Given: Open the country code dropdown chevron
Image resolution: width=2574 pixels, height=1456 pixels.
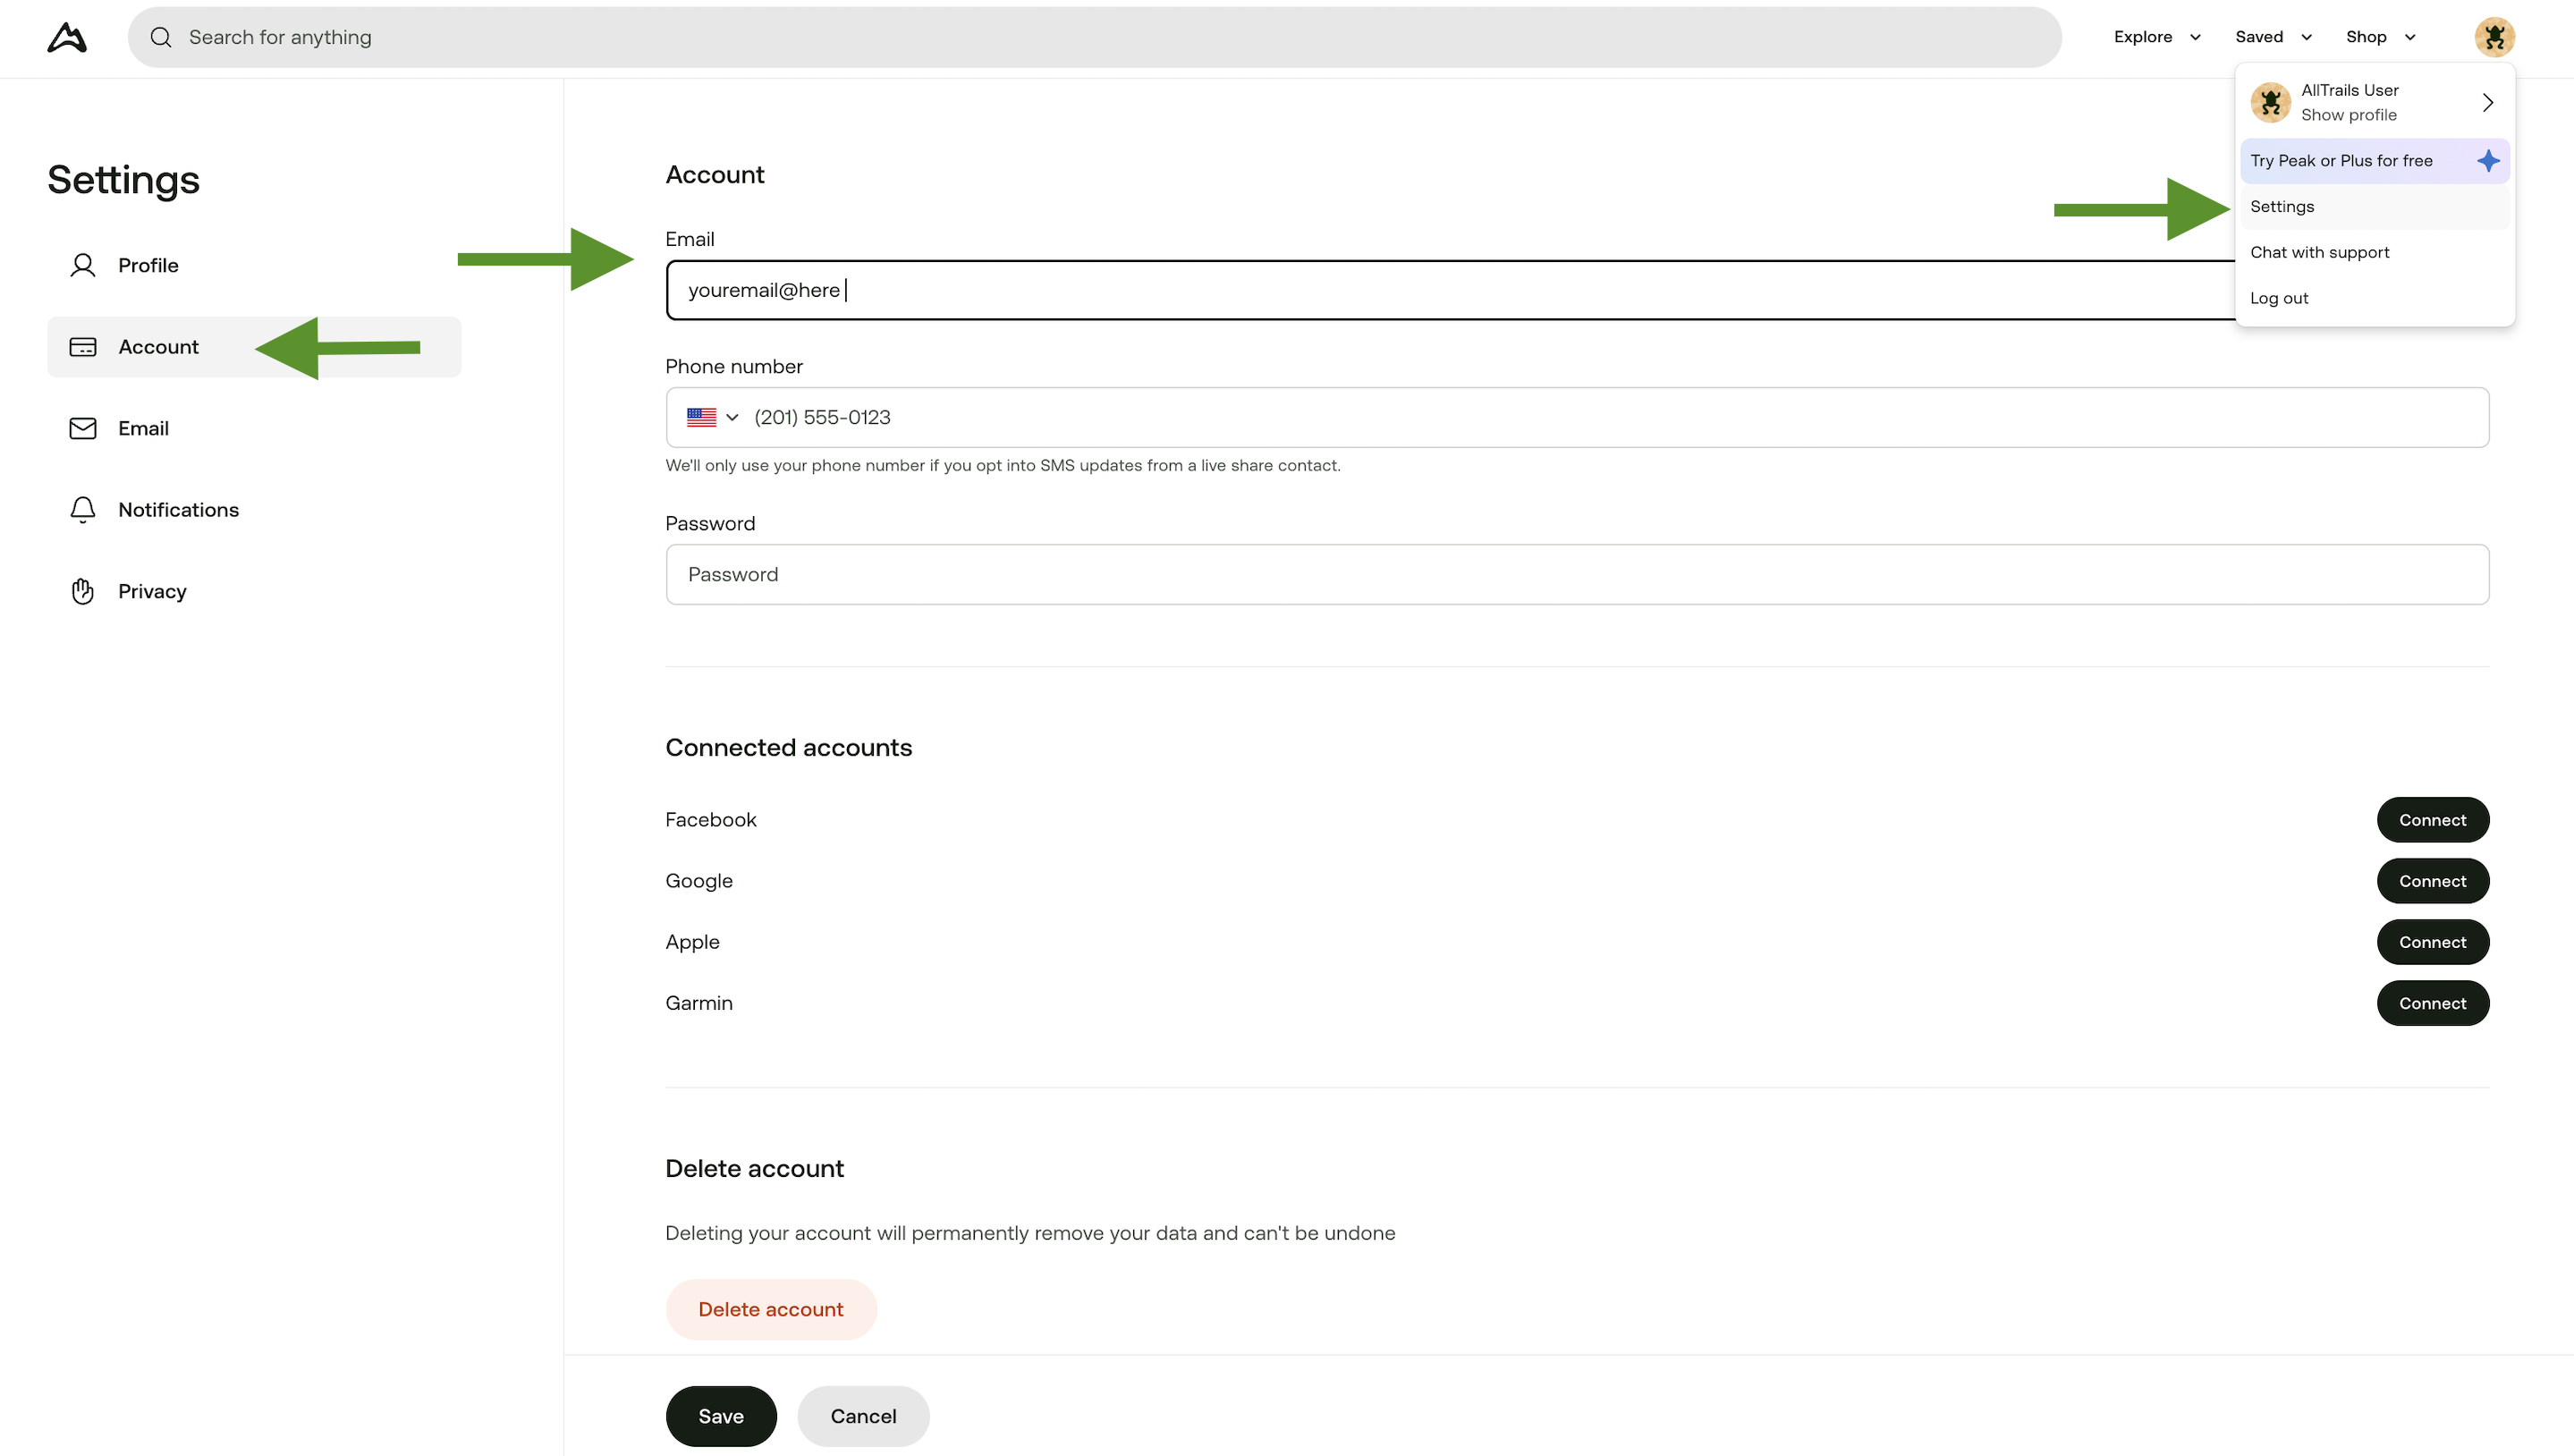Looking at the screenshot, I should [732, 417].
